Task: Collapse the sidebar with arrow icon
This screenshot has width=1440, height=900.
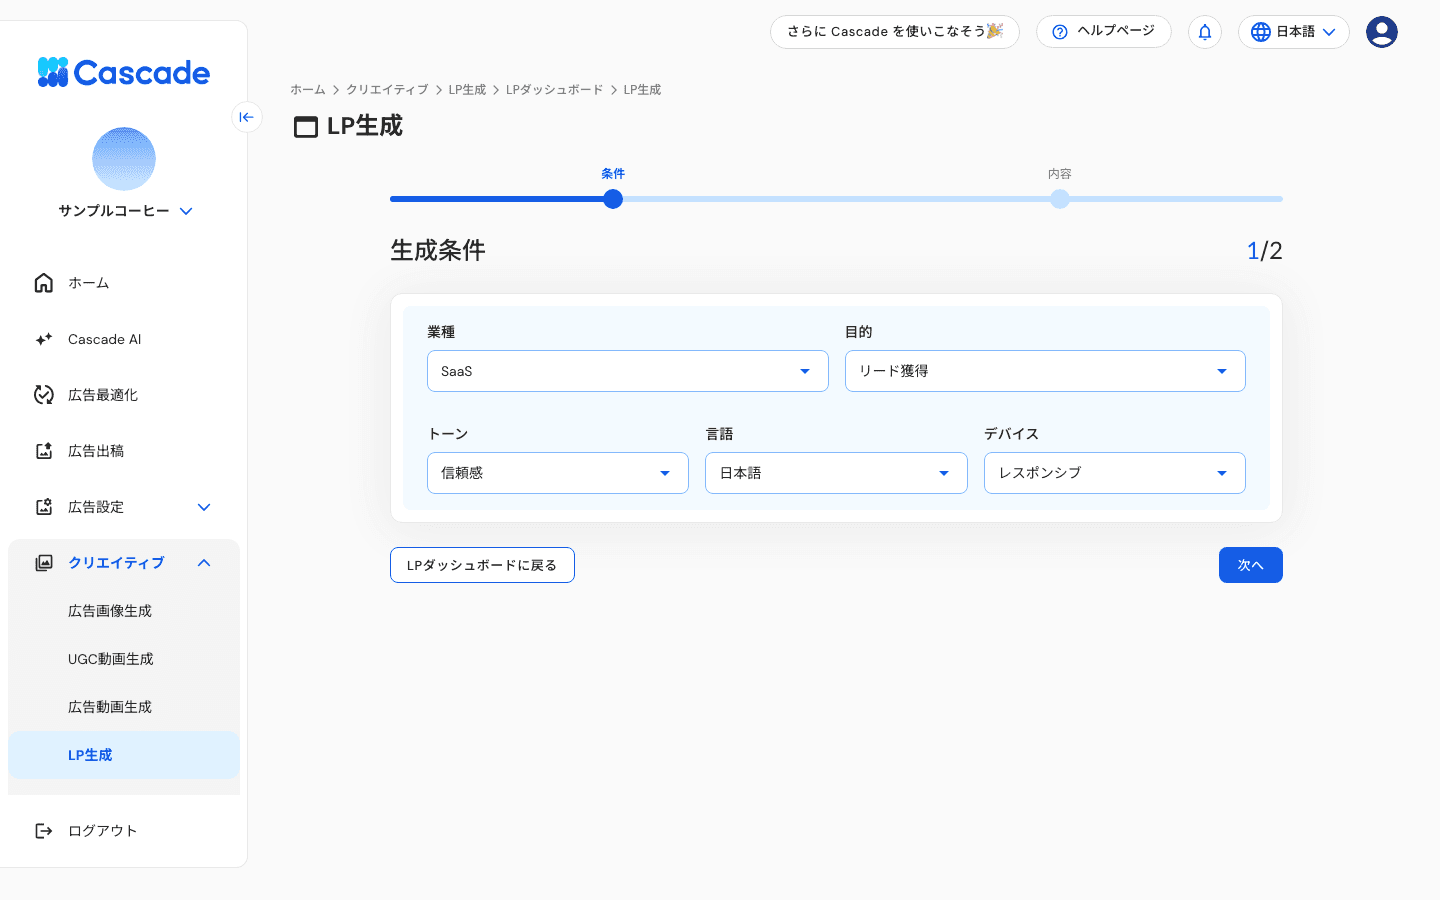Action: click(x=247, y=117)
